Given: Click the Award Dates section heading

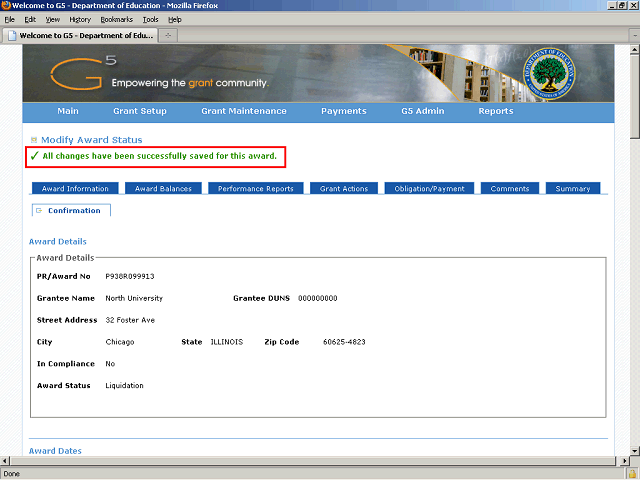Looking at the screenshot, I should 55,451.
